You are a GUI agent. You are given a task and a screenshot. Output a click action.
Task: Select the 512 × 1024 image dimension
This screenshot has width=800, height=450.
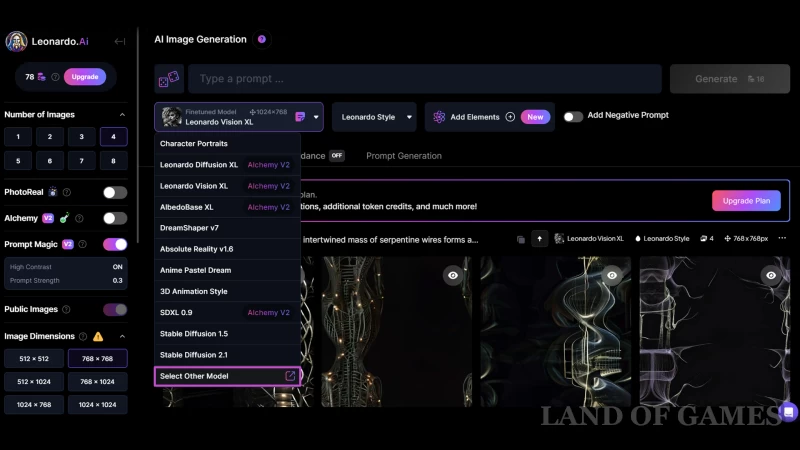click(34, 381)
